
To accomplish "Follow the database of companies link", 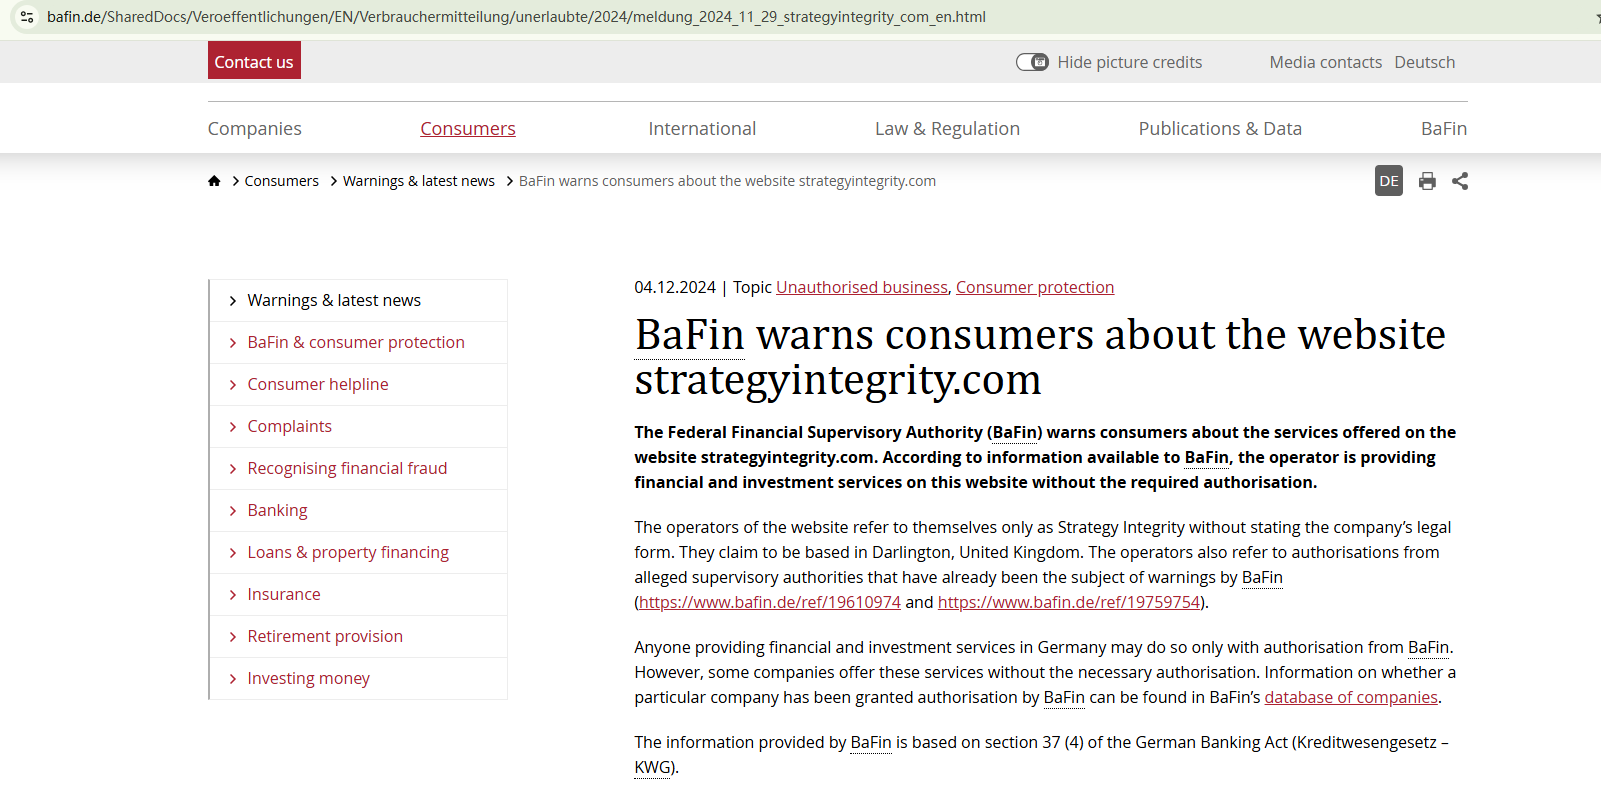I will pos(1350,697).
